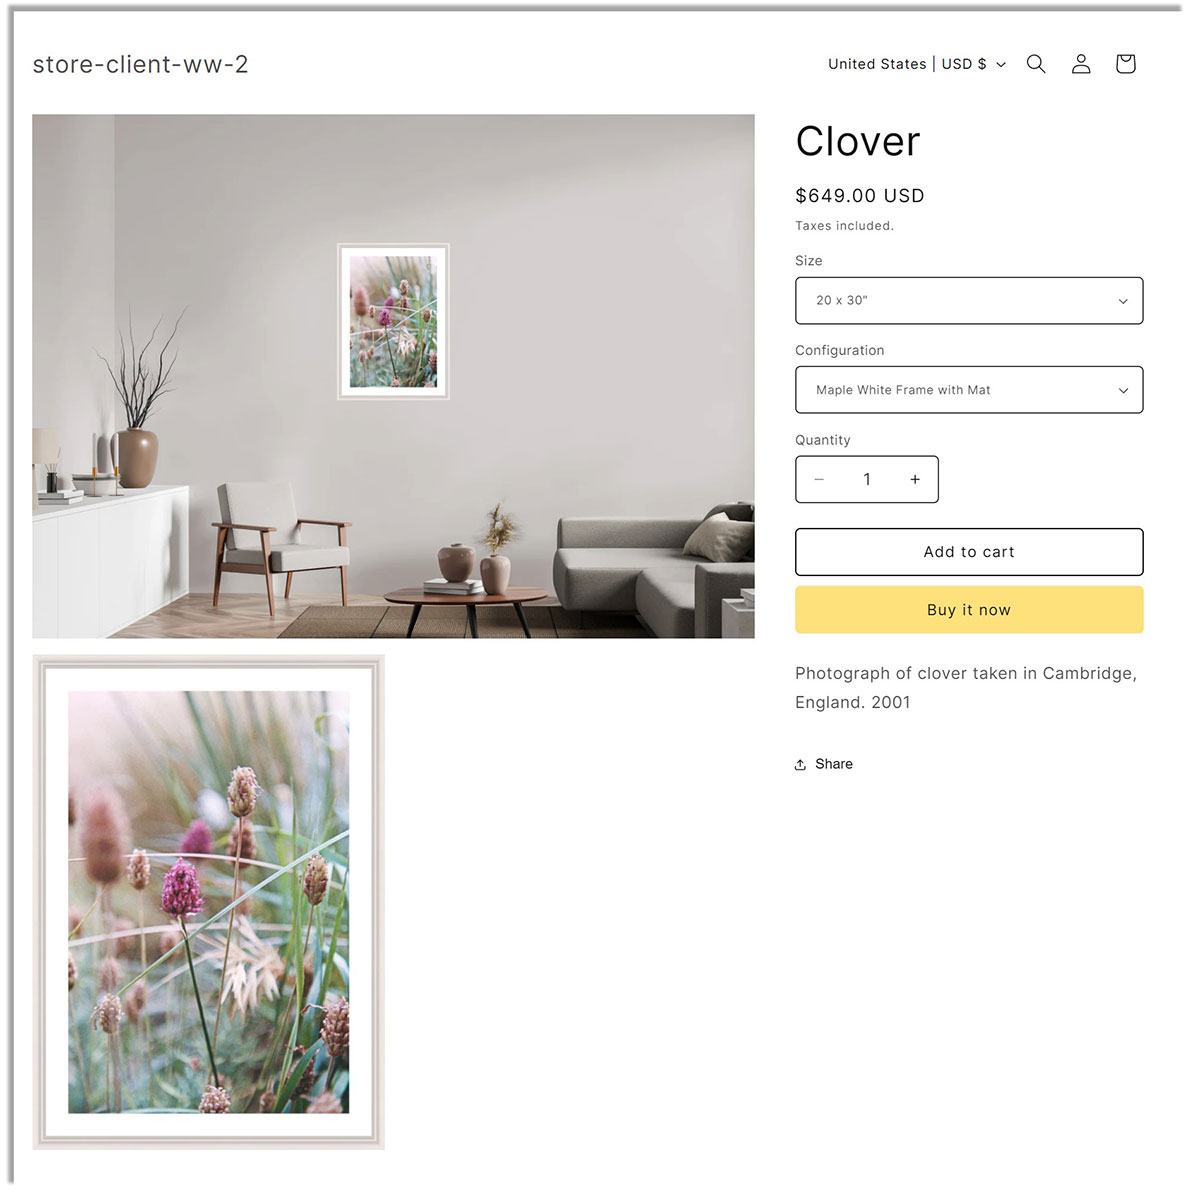Open the shopping cart icon

pyautogui.click(x=1125, y=64)
